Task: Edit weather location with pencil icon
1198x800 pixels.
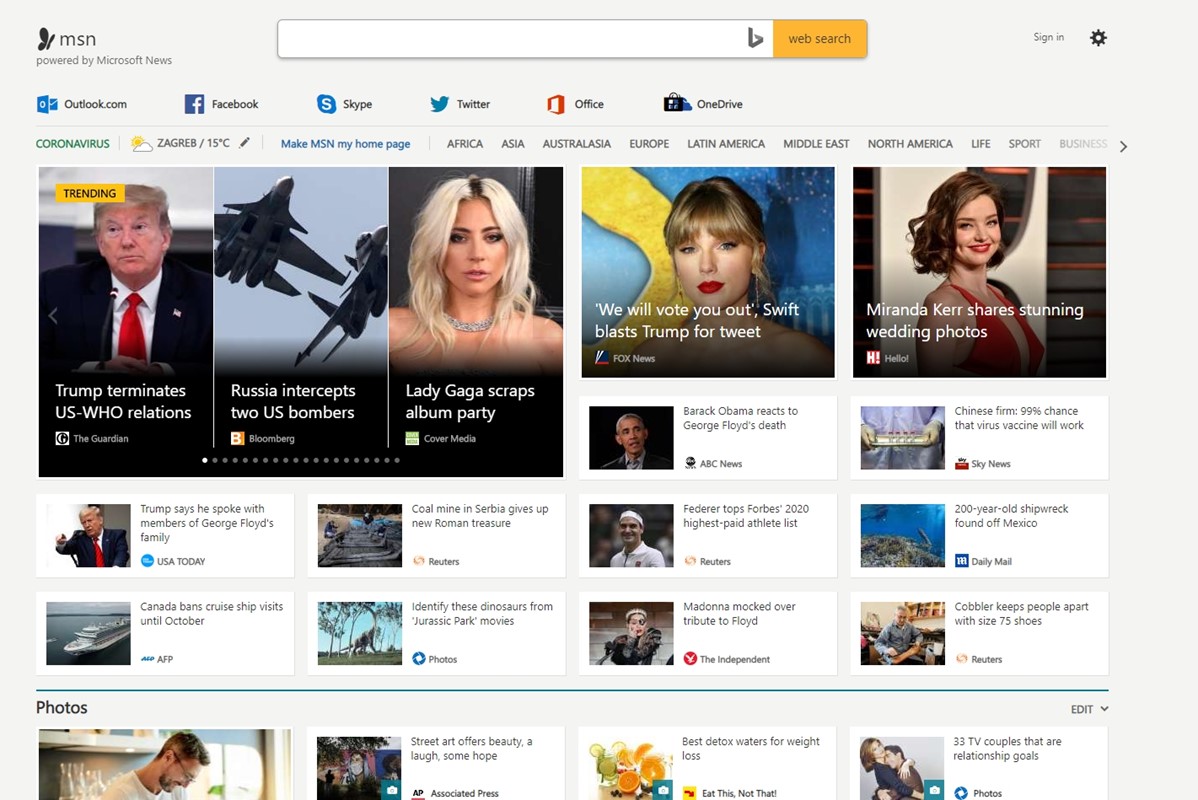Action: tap(245, 143)
